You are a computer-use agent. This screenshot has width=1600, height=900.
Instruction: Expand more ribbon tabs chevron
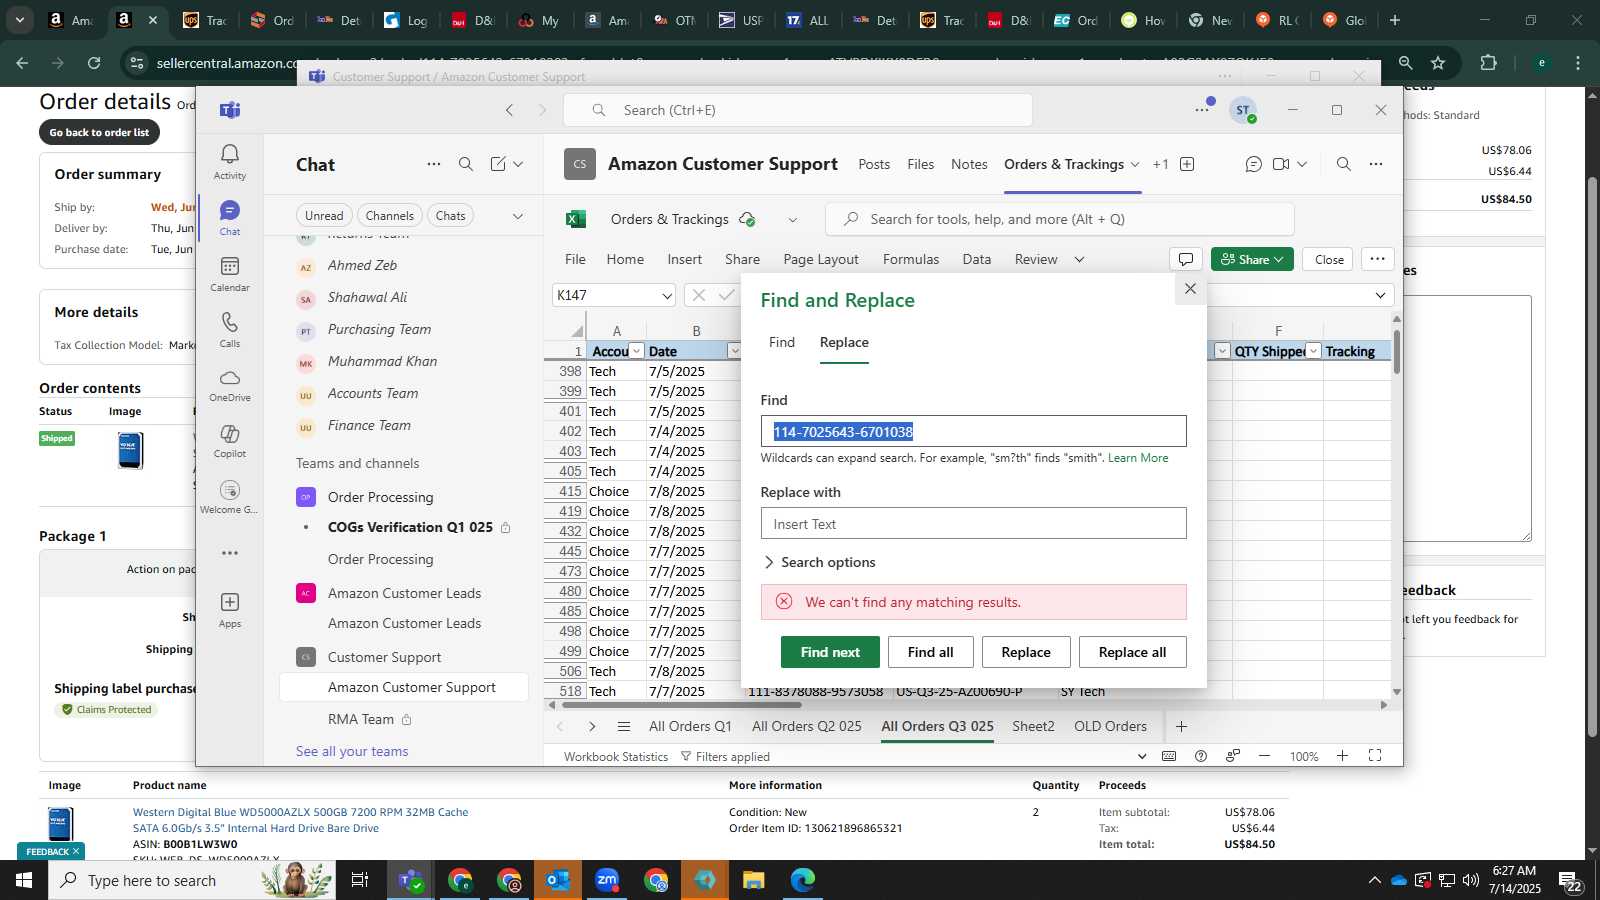[1079, 259]
